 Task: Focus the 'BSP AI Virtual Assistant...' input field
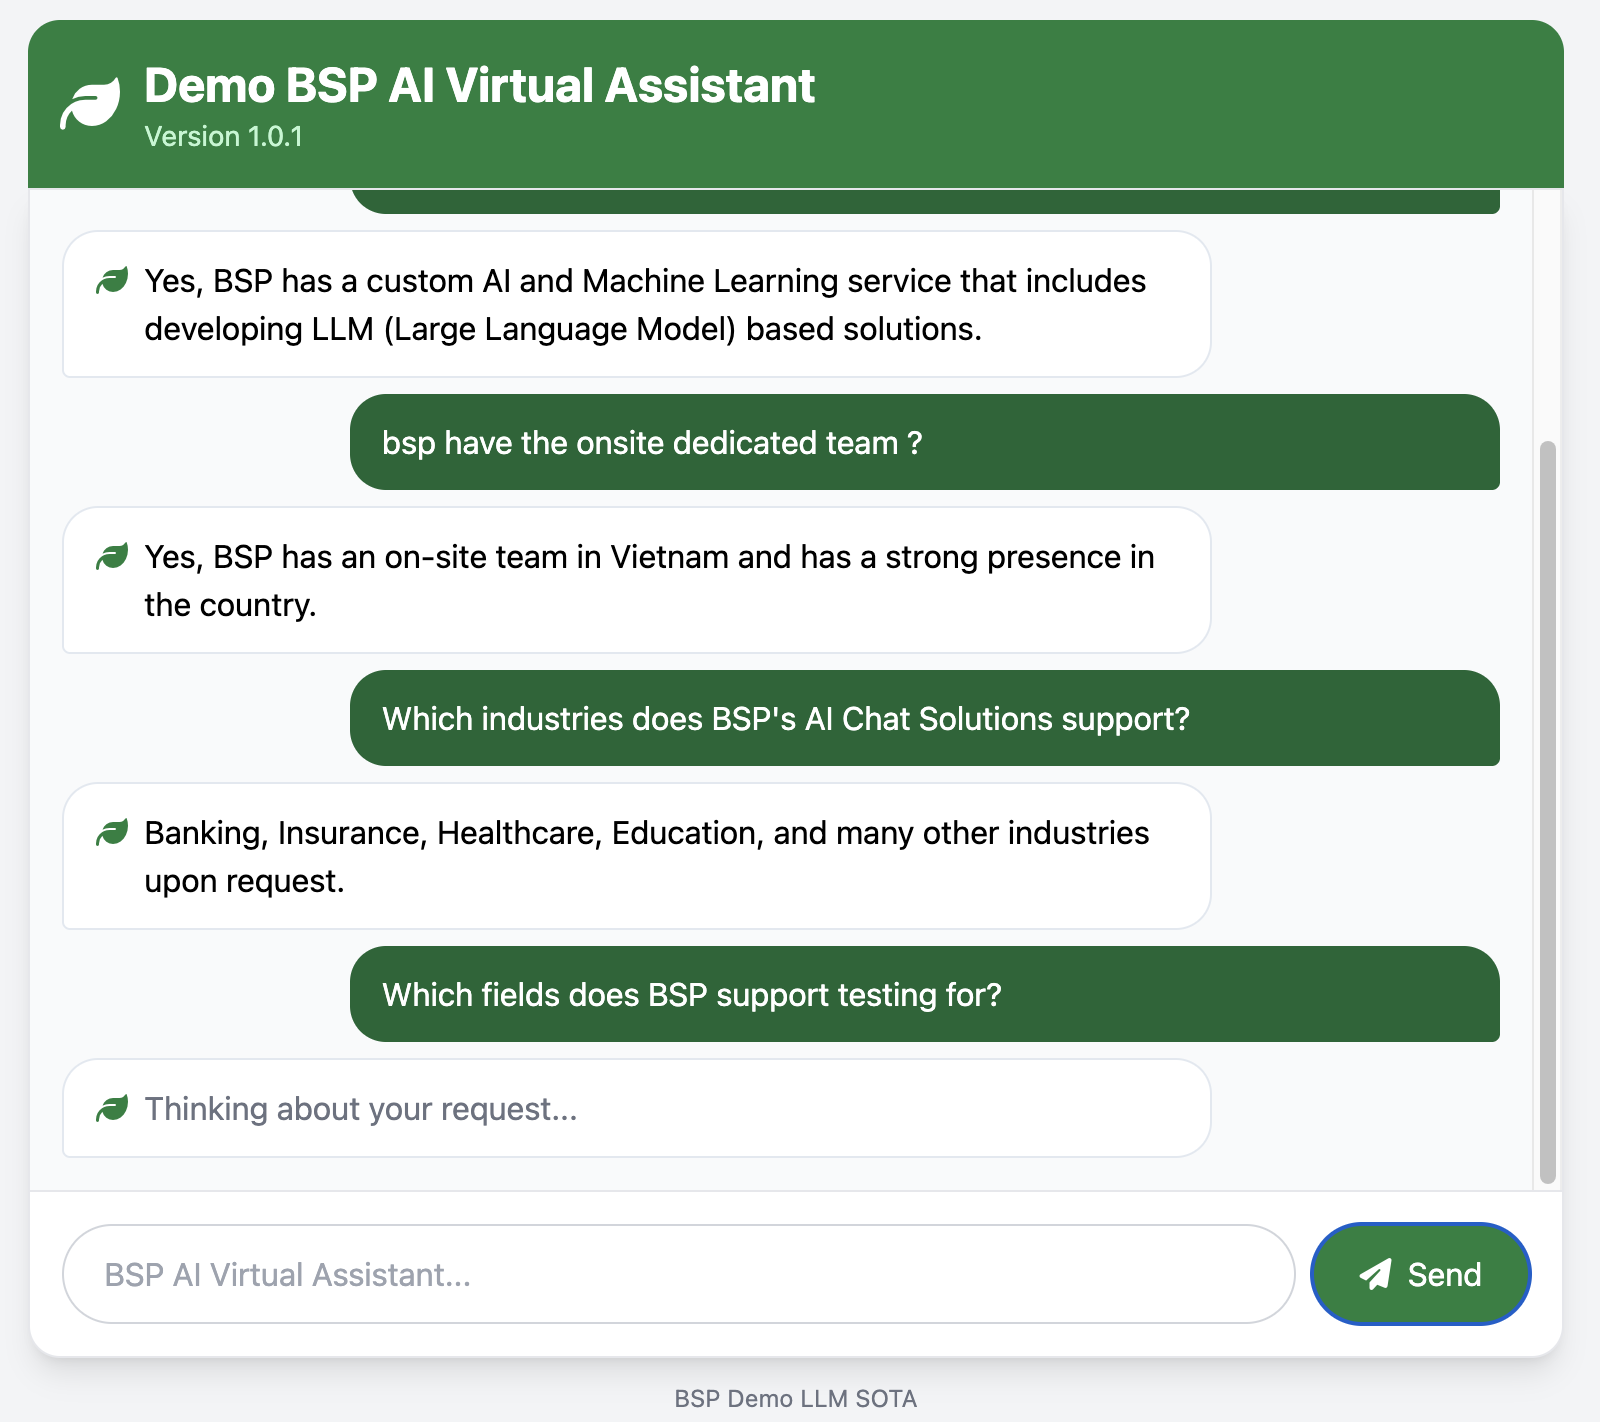[678, 1274]
